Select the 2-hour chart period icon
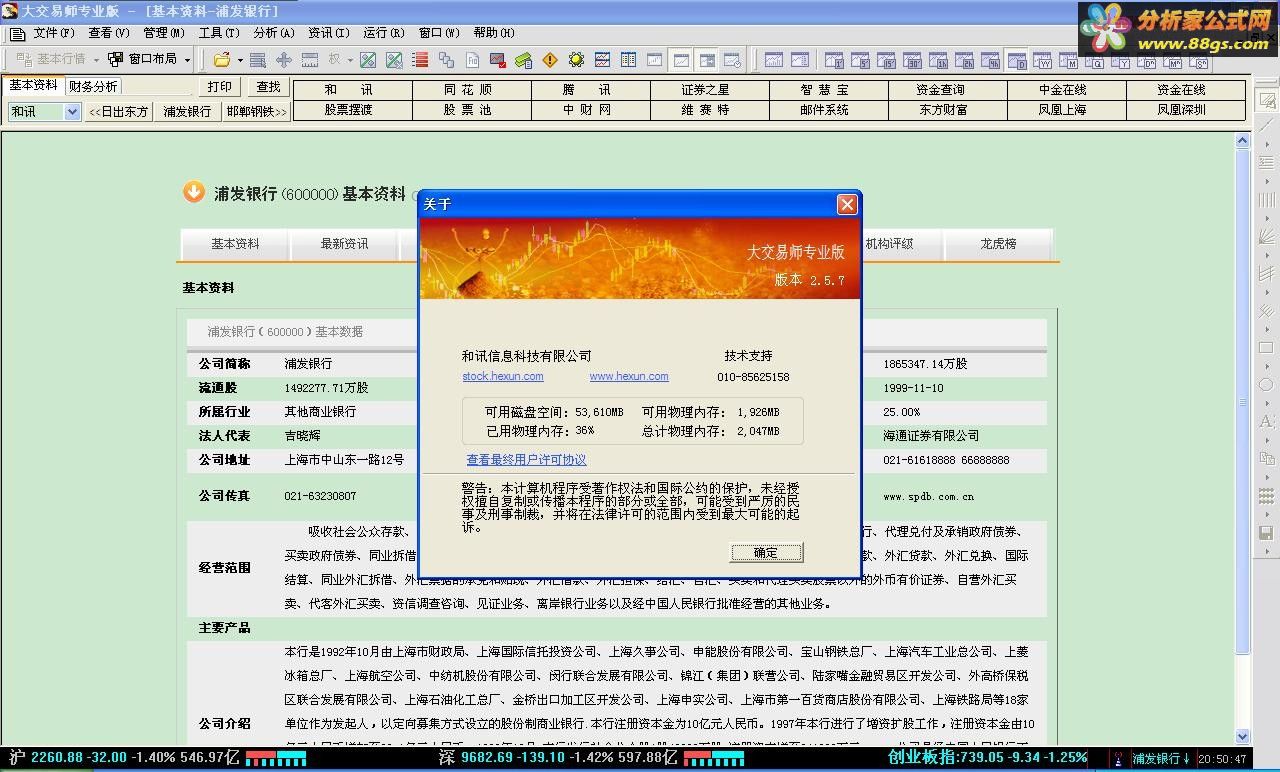1280x772 pixels. [964, 60]
